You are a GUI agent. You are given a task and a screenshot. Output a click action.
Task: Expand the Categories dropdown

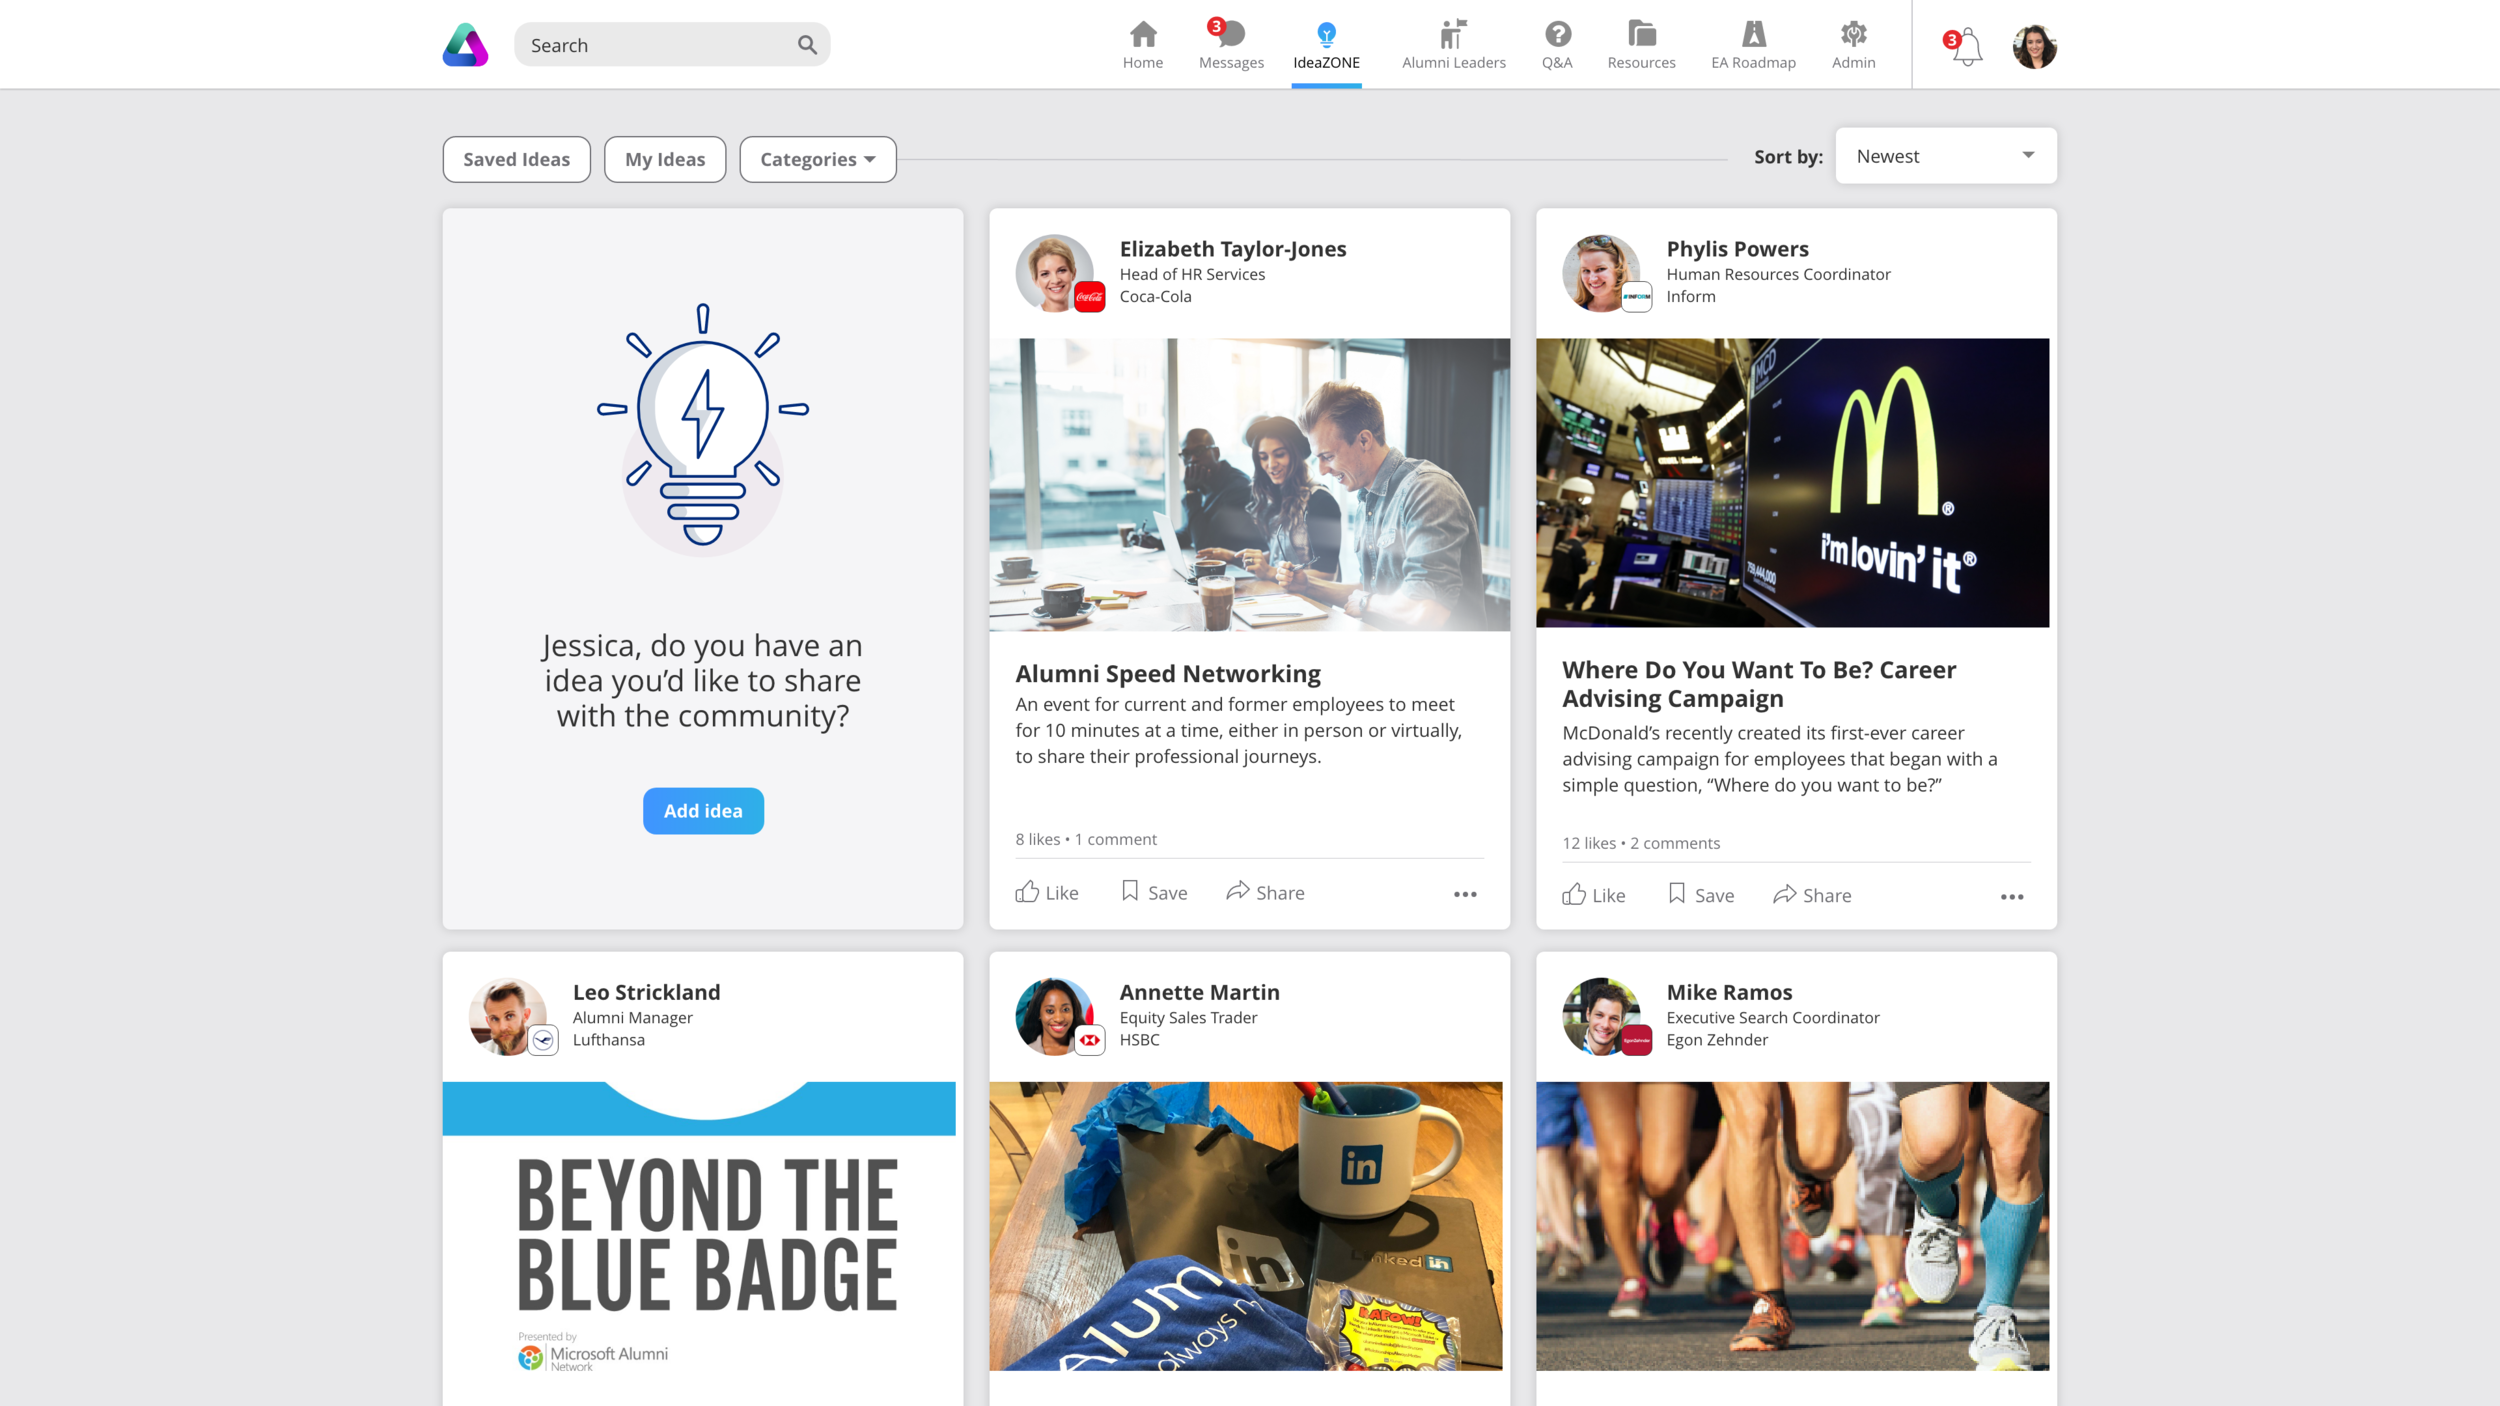817,159
